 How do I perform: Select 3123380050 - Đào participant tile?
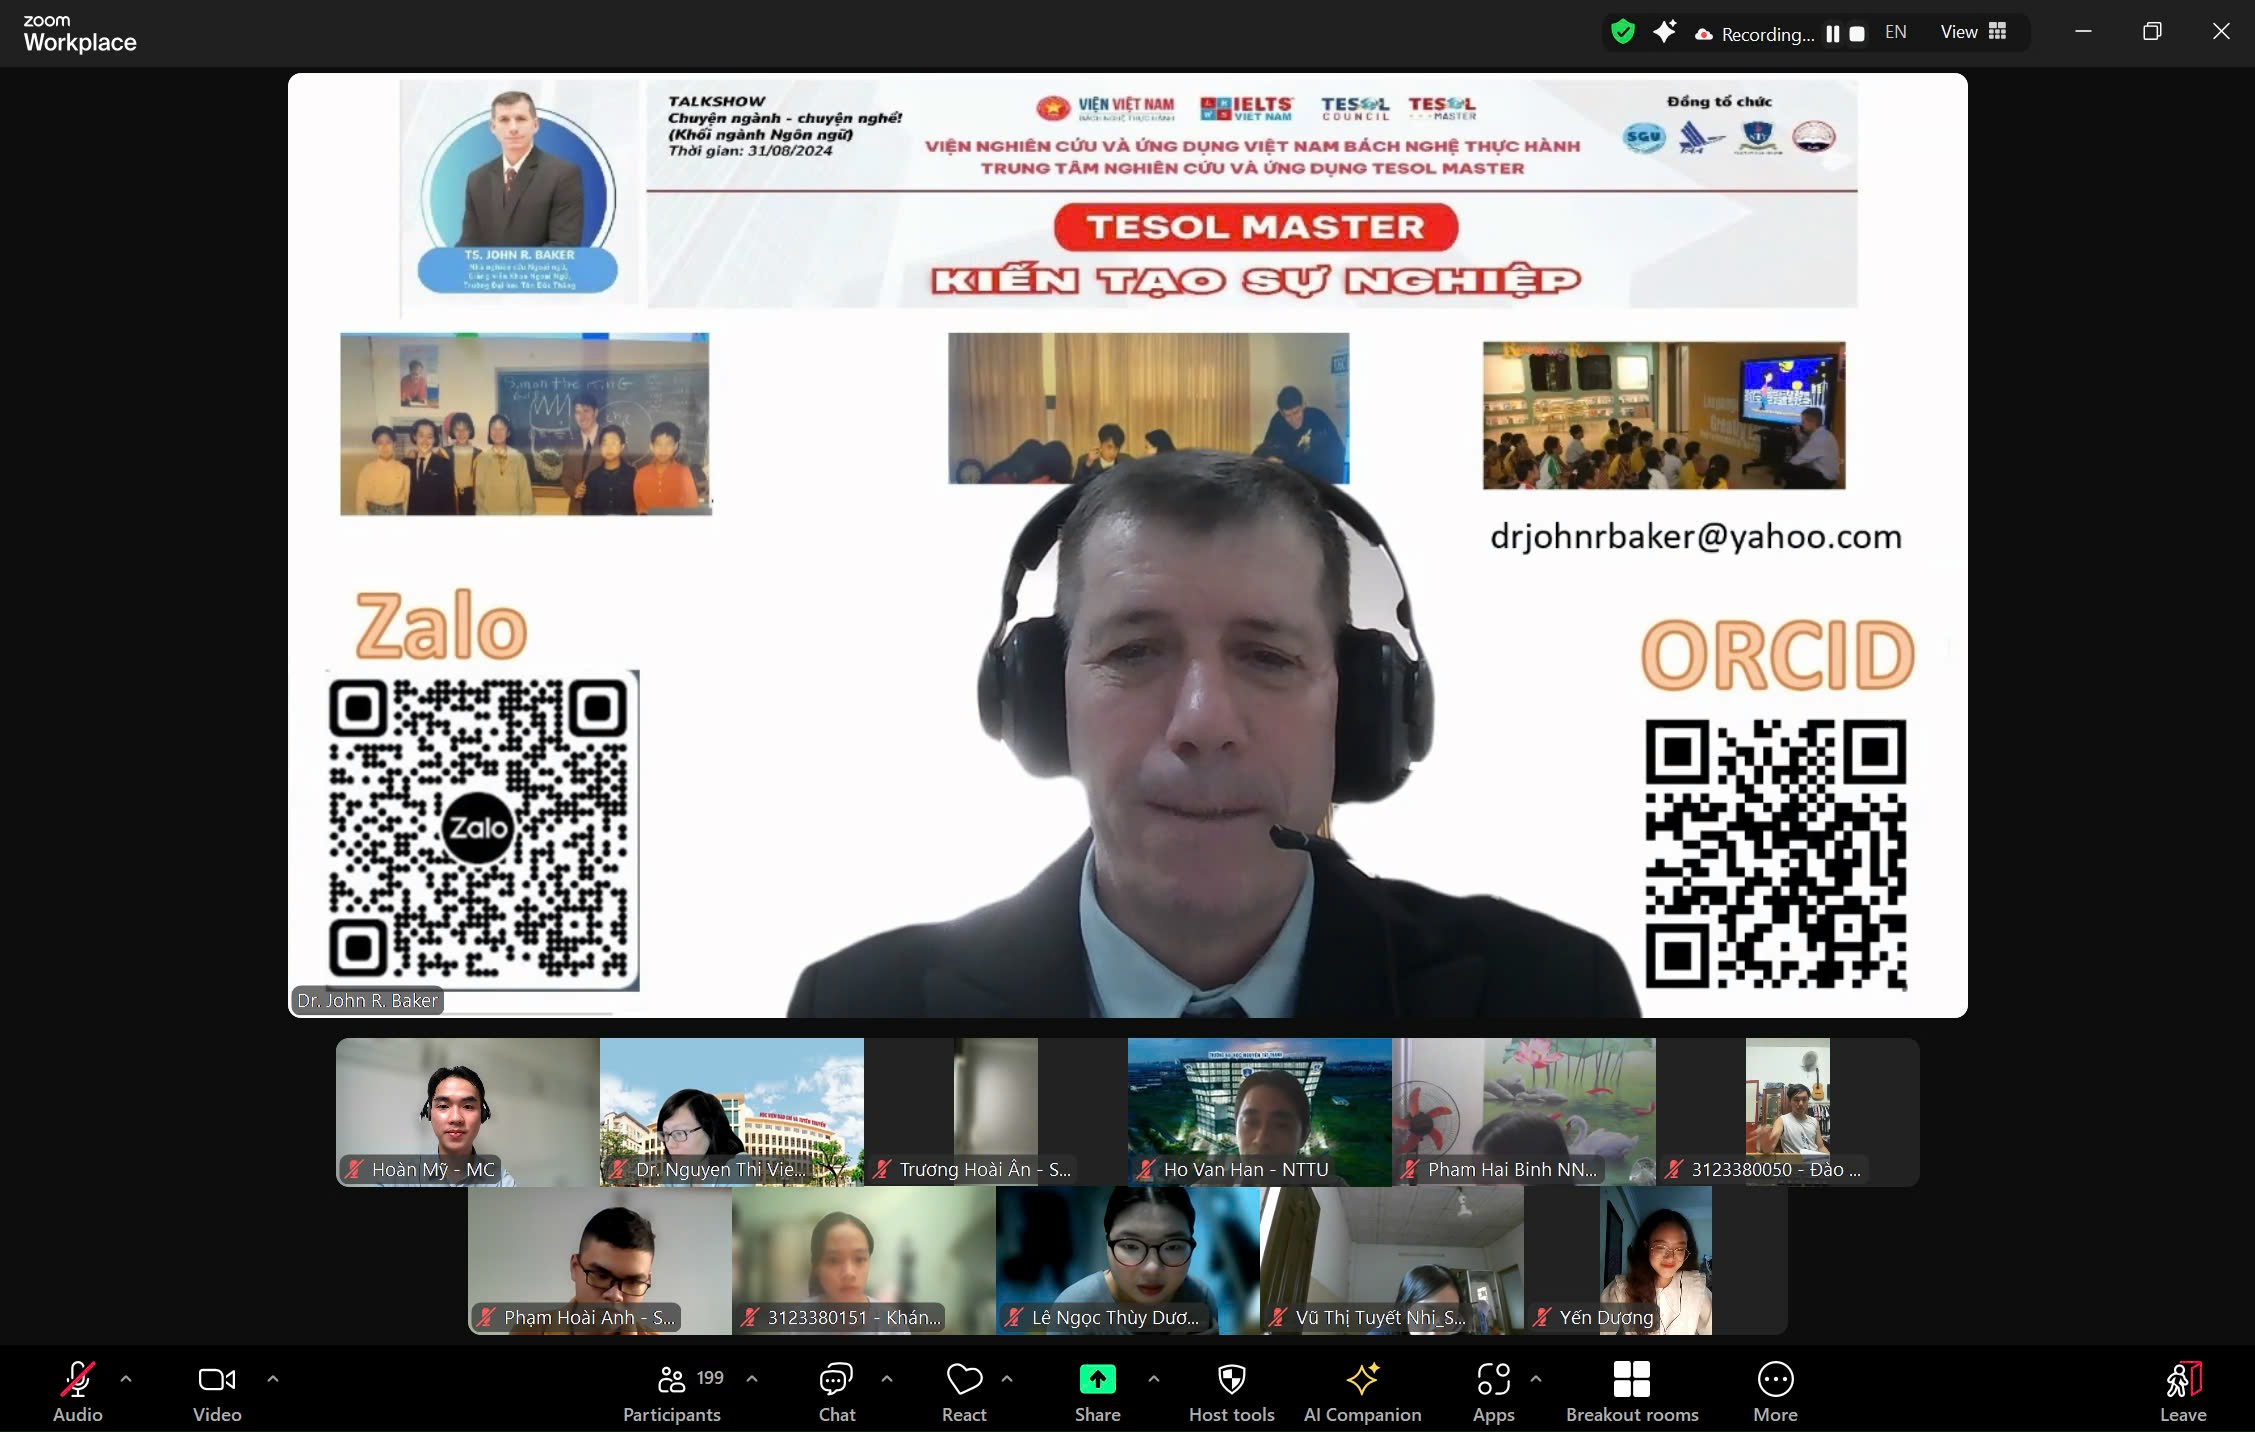coord(1788,1112)
